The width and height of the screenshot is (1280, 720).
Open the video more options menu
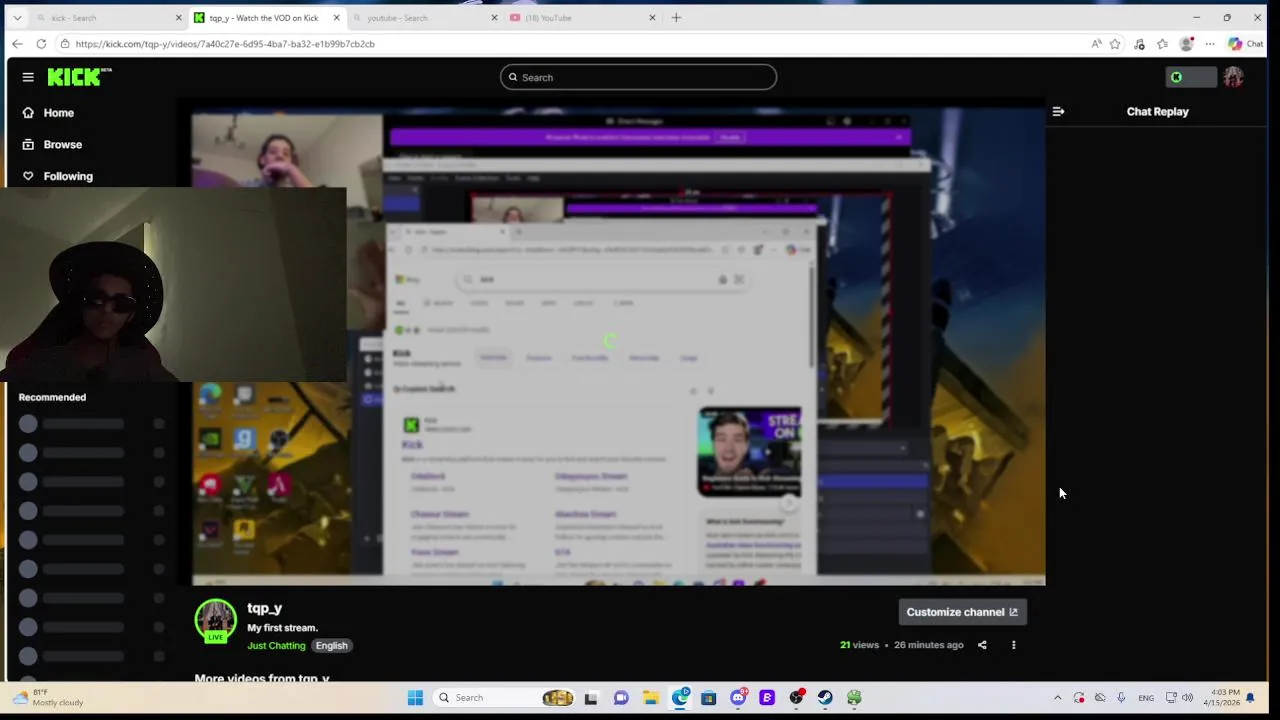(x=1013, y=645)
